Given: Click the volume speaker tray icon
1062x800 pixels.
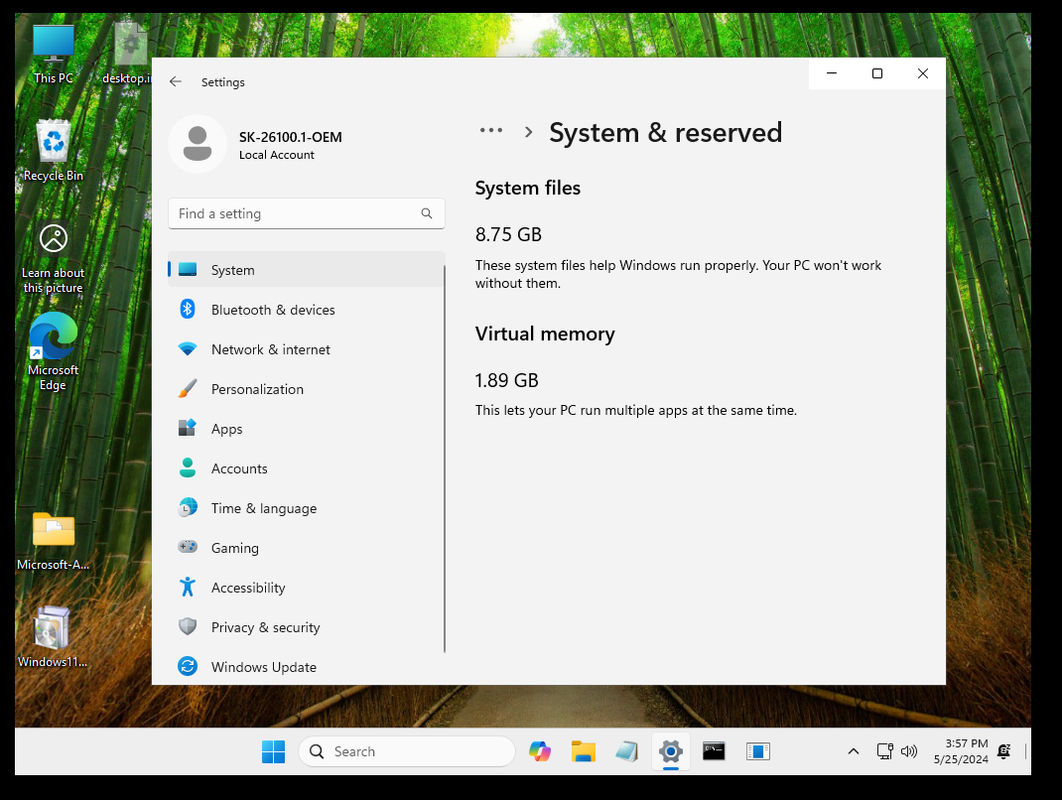Looking at the screenshot, I should (x=909, y=751).
